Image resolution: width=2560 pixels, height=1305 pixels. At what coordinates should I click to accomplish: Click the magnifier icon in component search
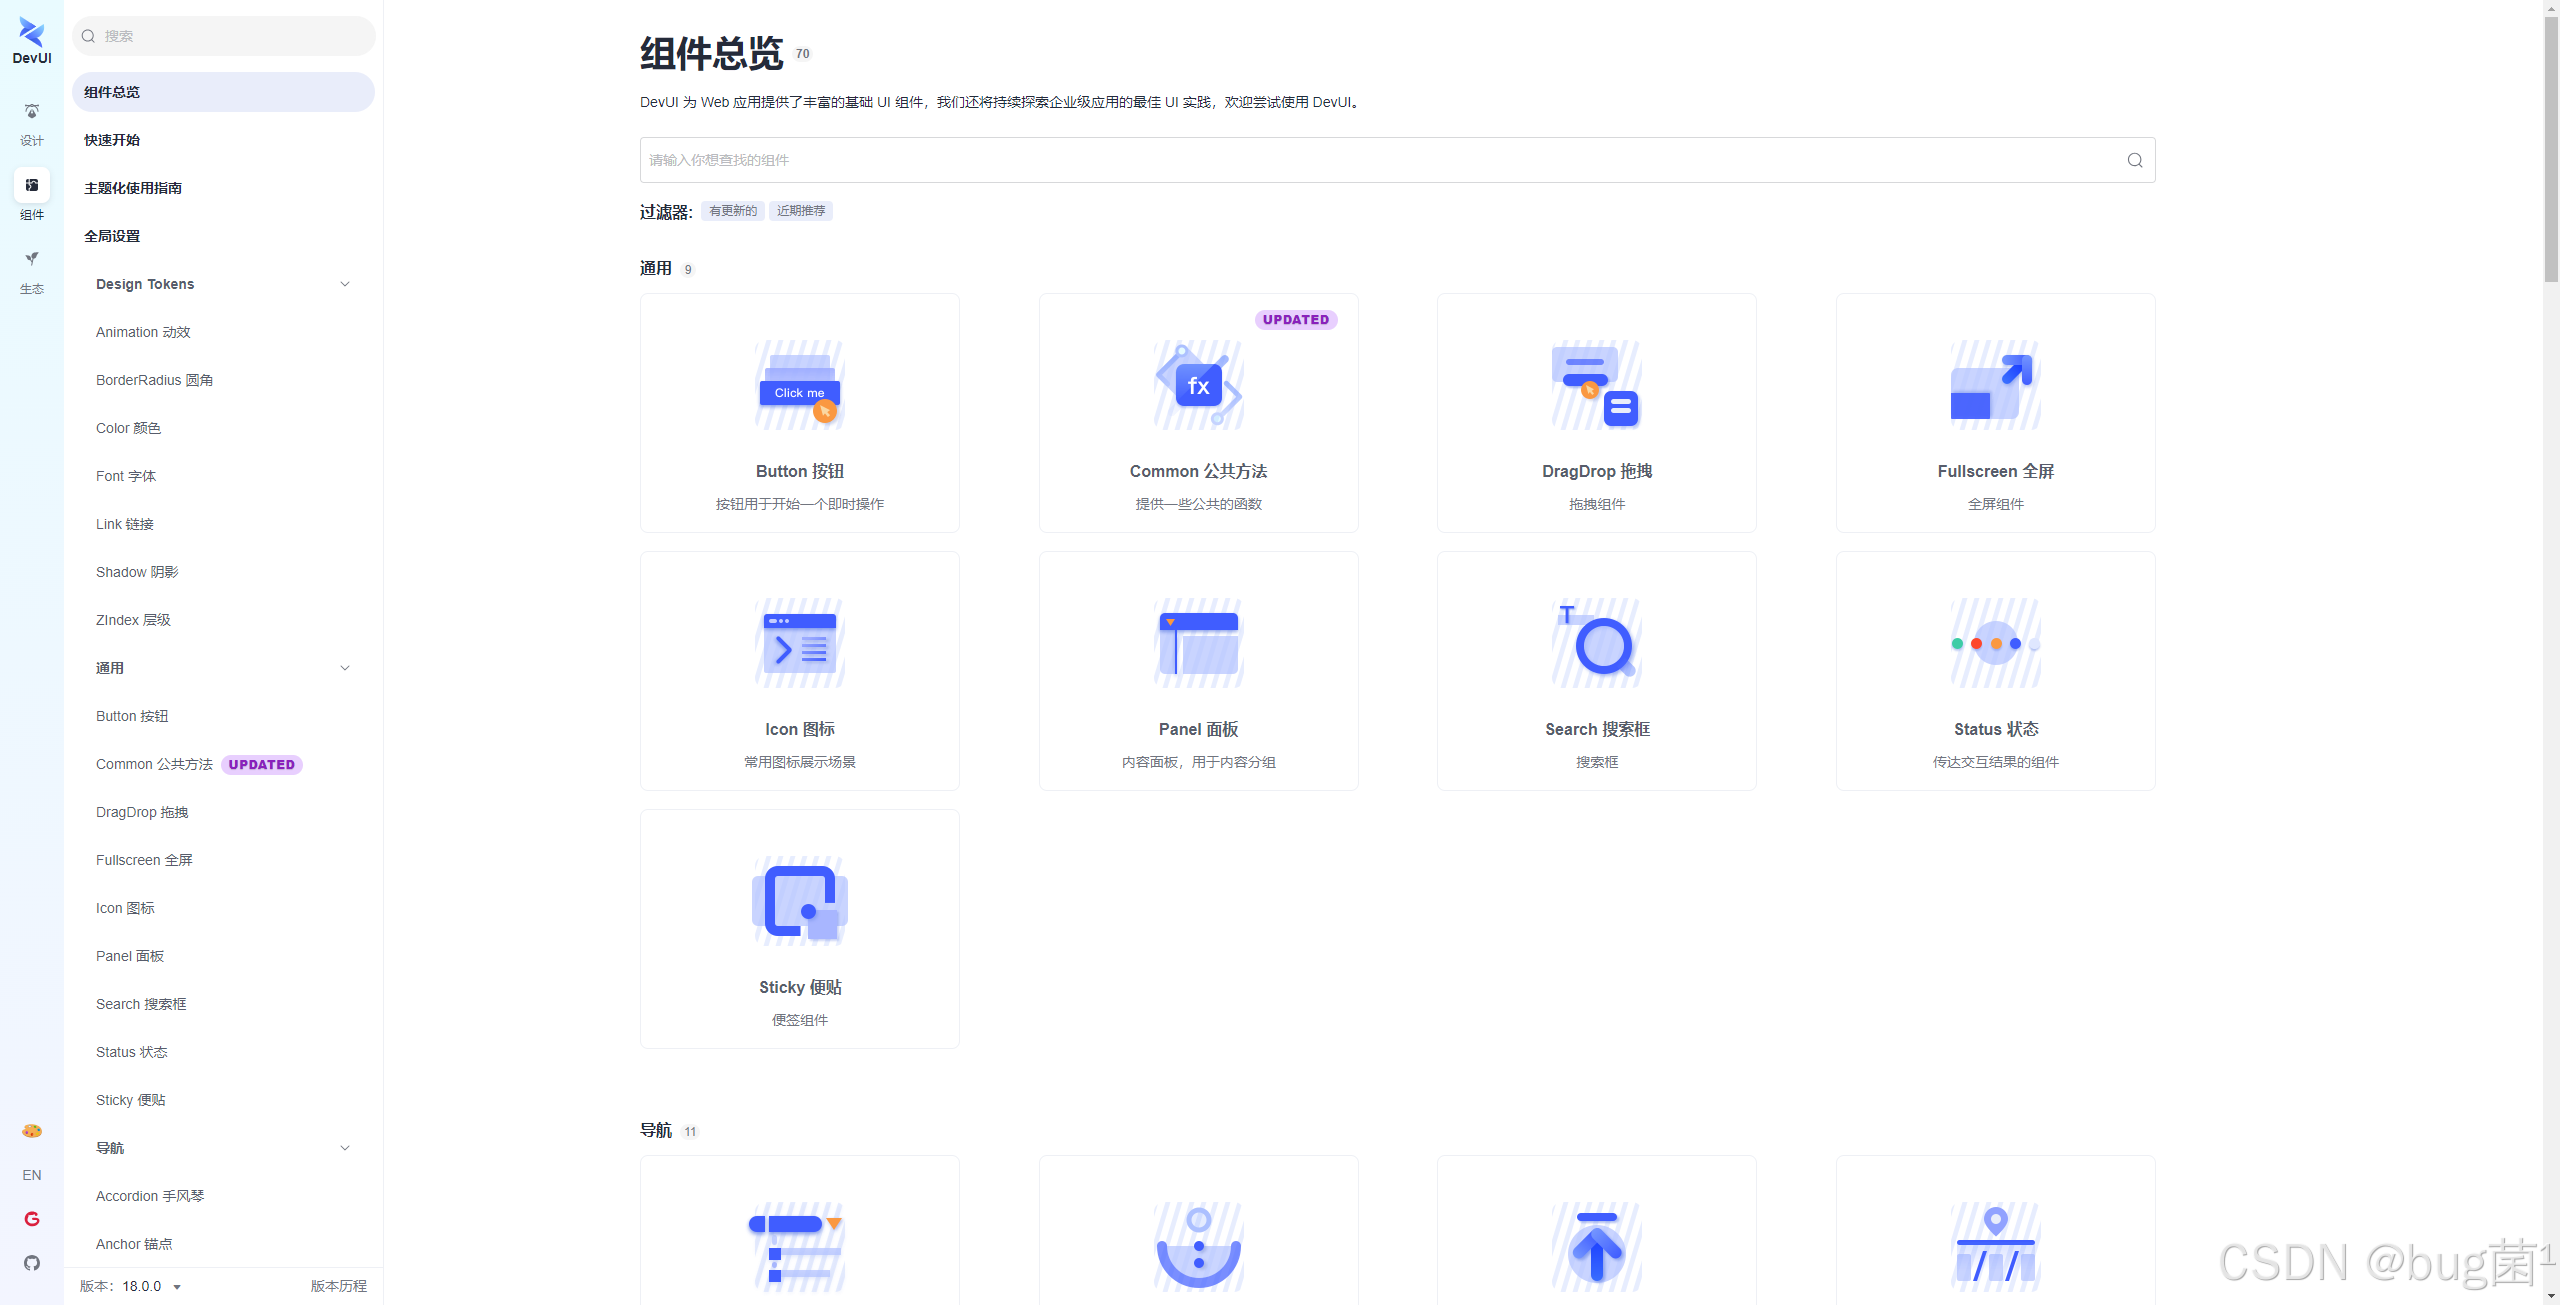pos(2134,160)
